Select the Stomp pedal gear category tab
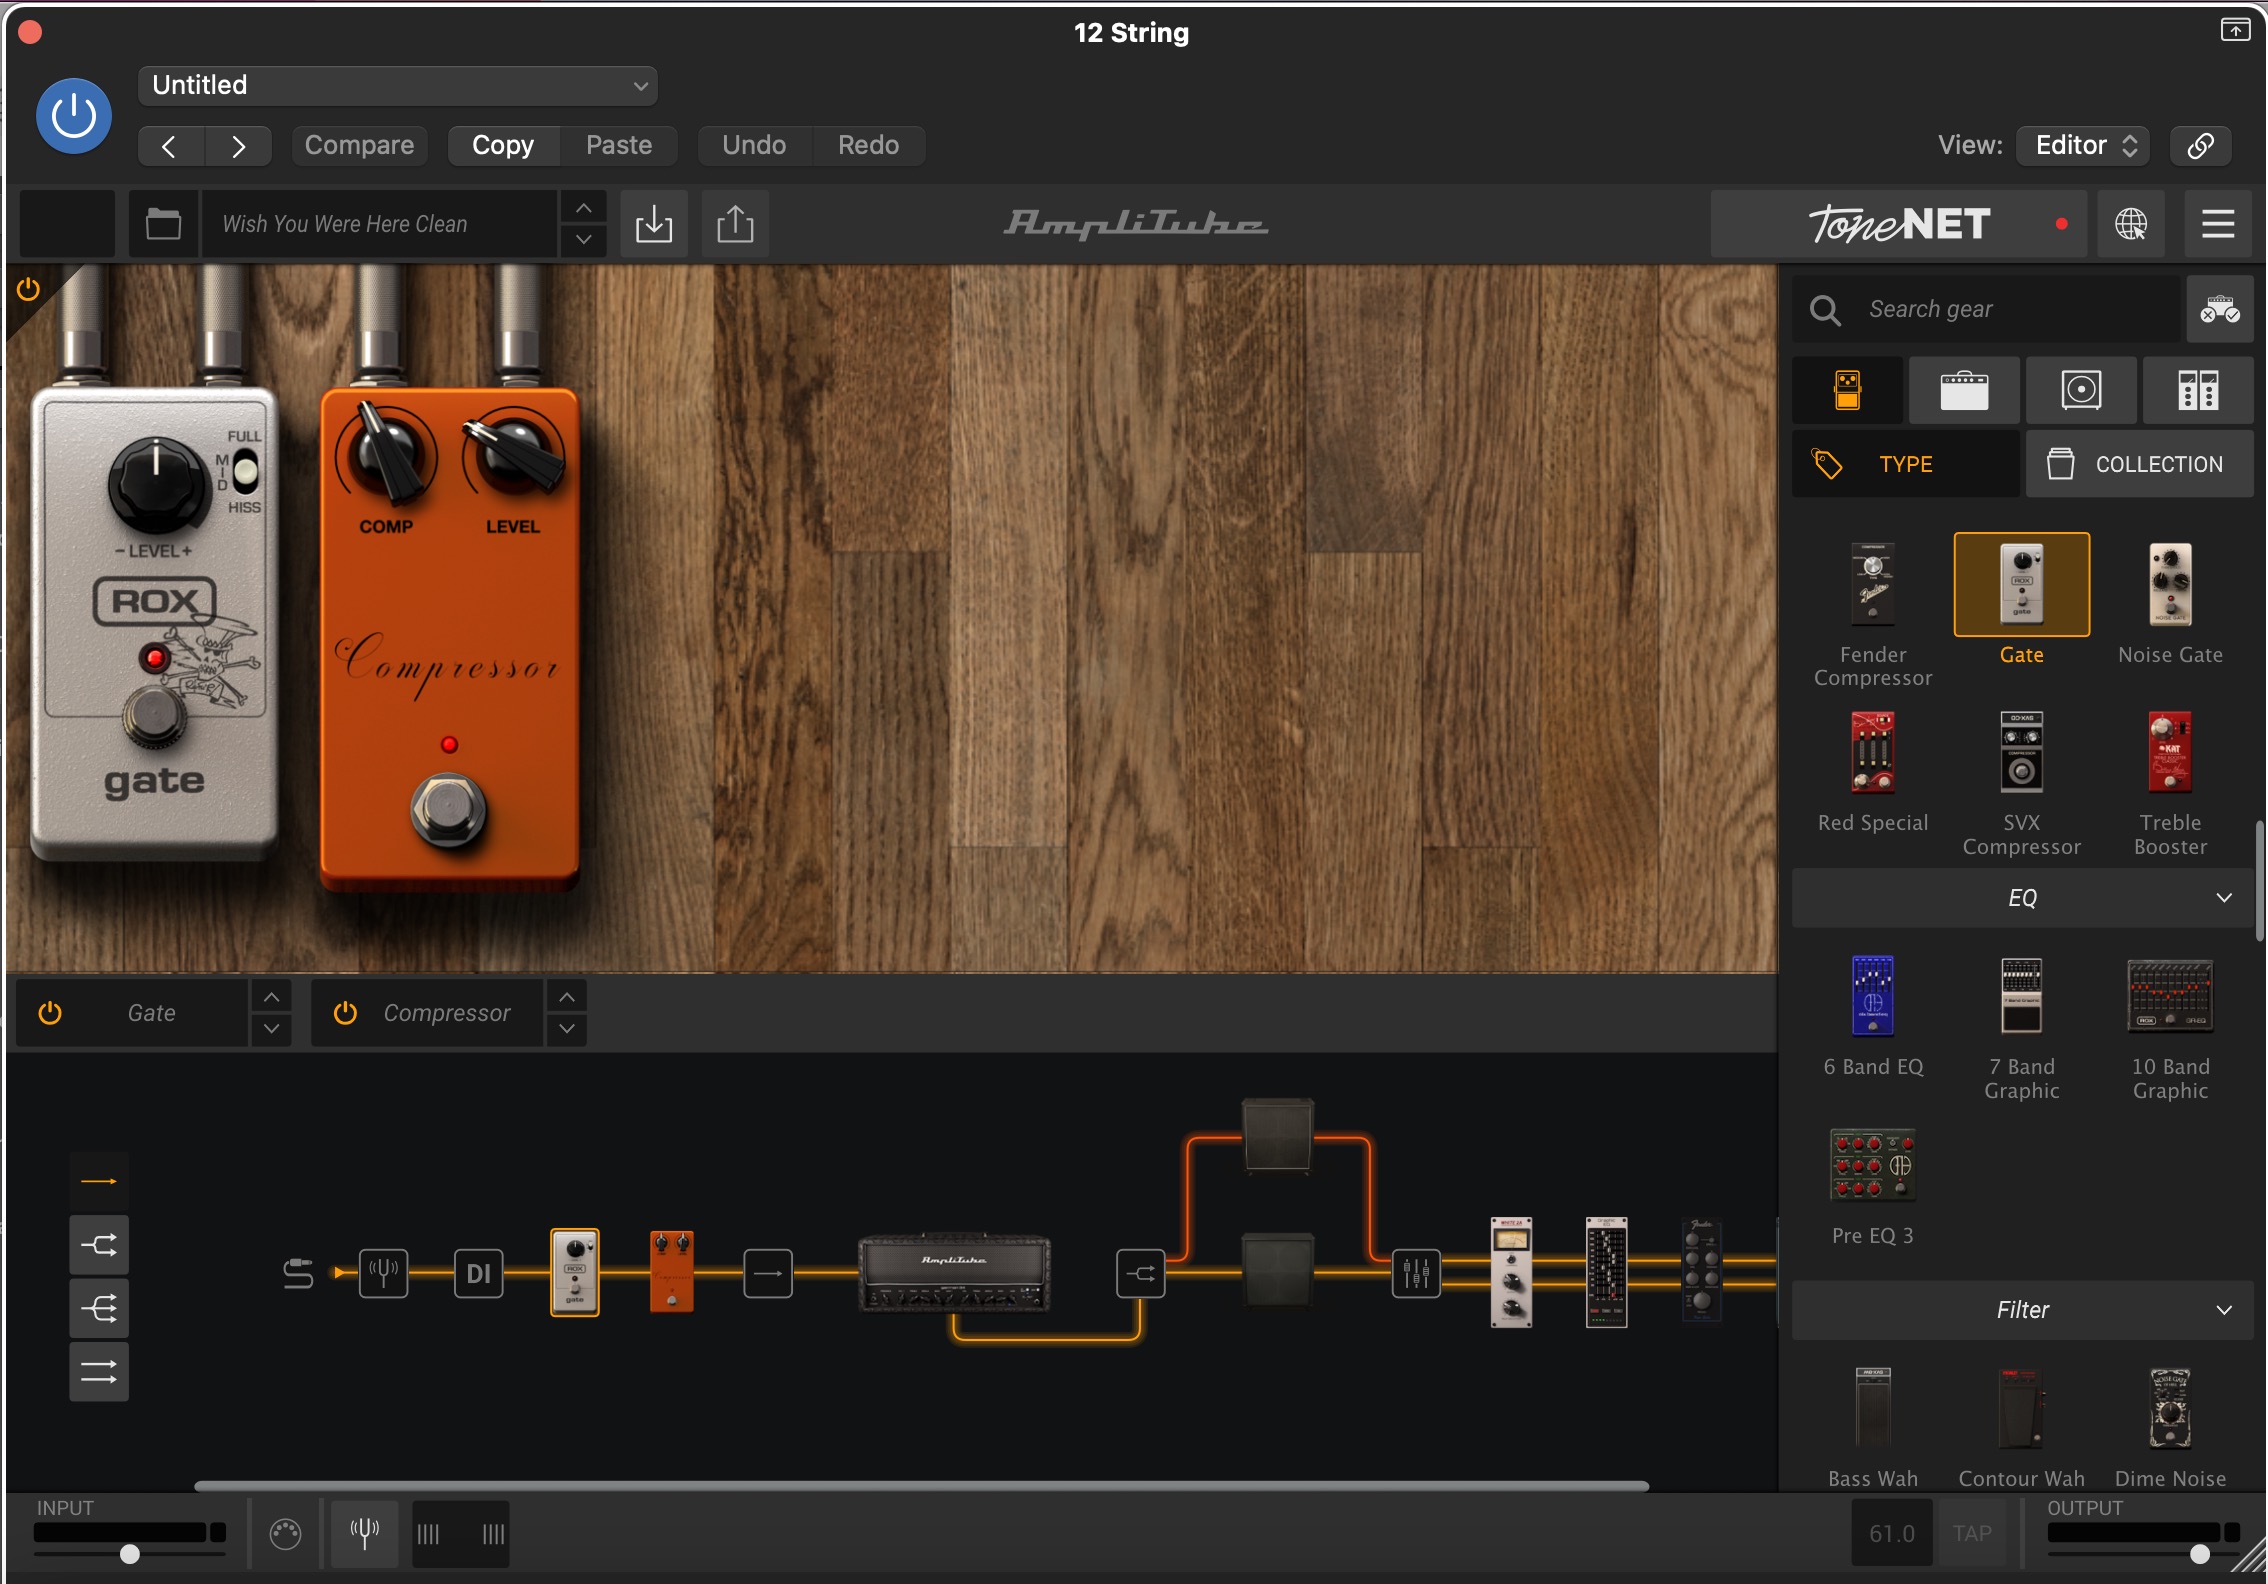 [x=1848, y=390]
